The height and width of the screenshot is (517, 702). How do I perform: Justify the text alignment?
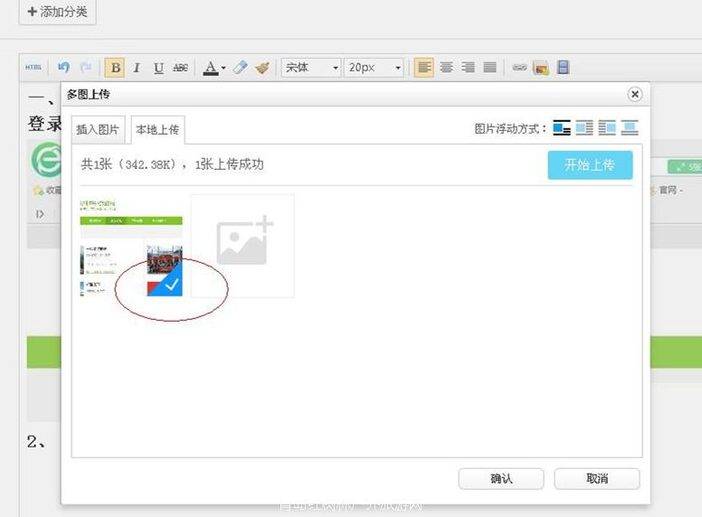point(490,68)
